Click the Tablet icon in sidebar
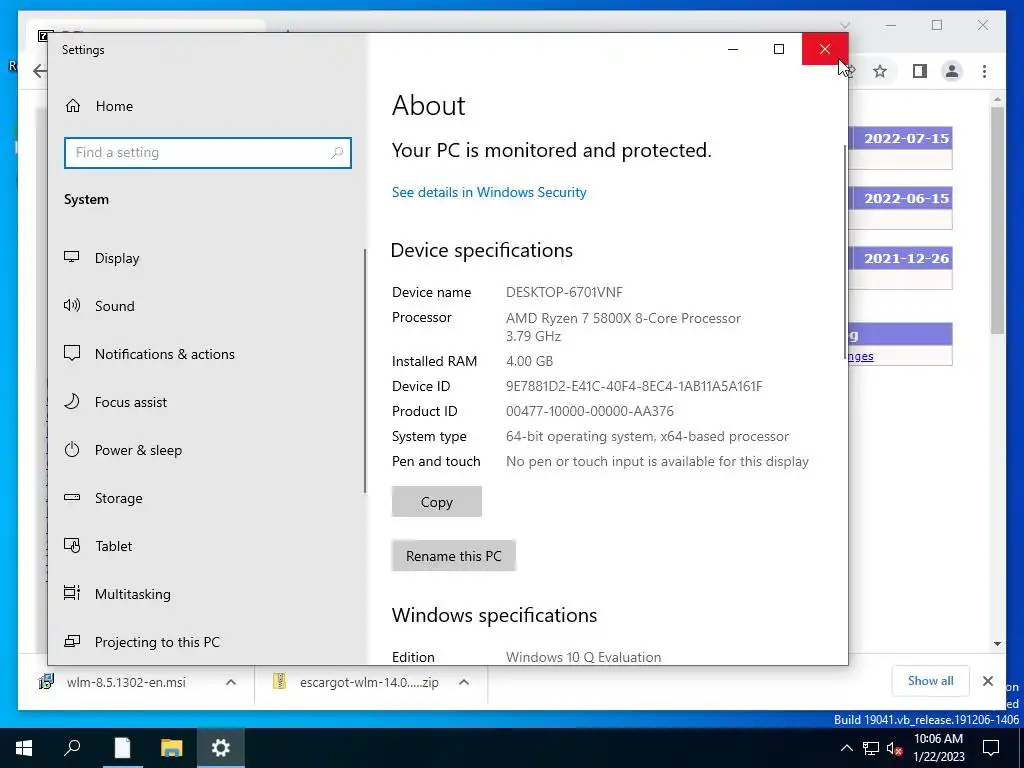 [x=72, y=545]
